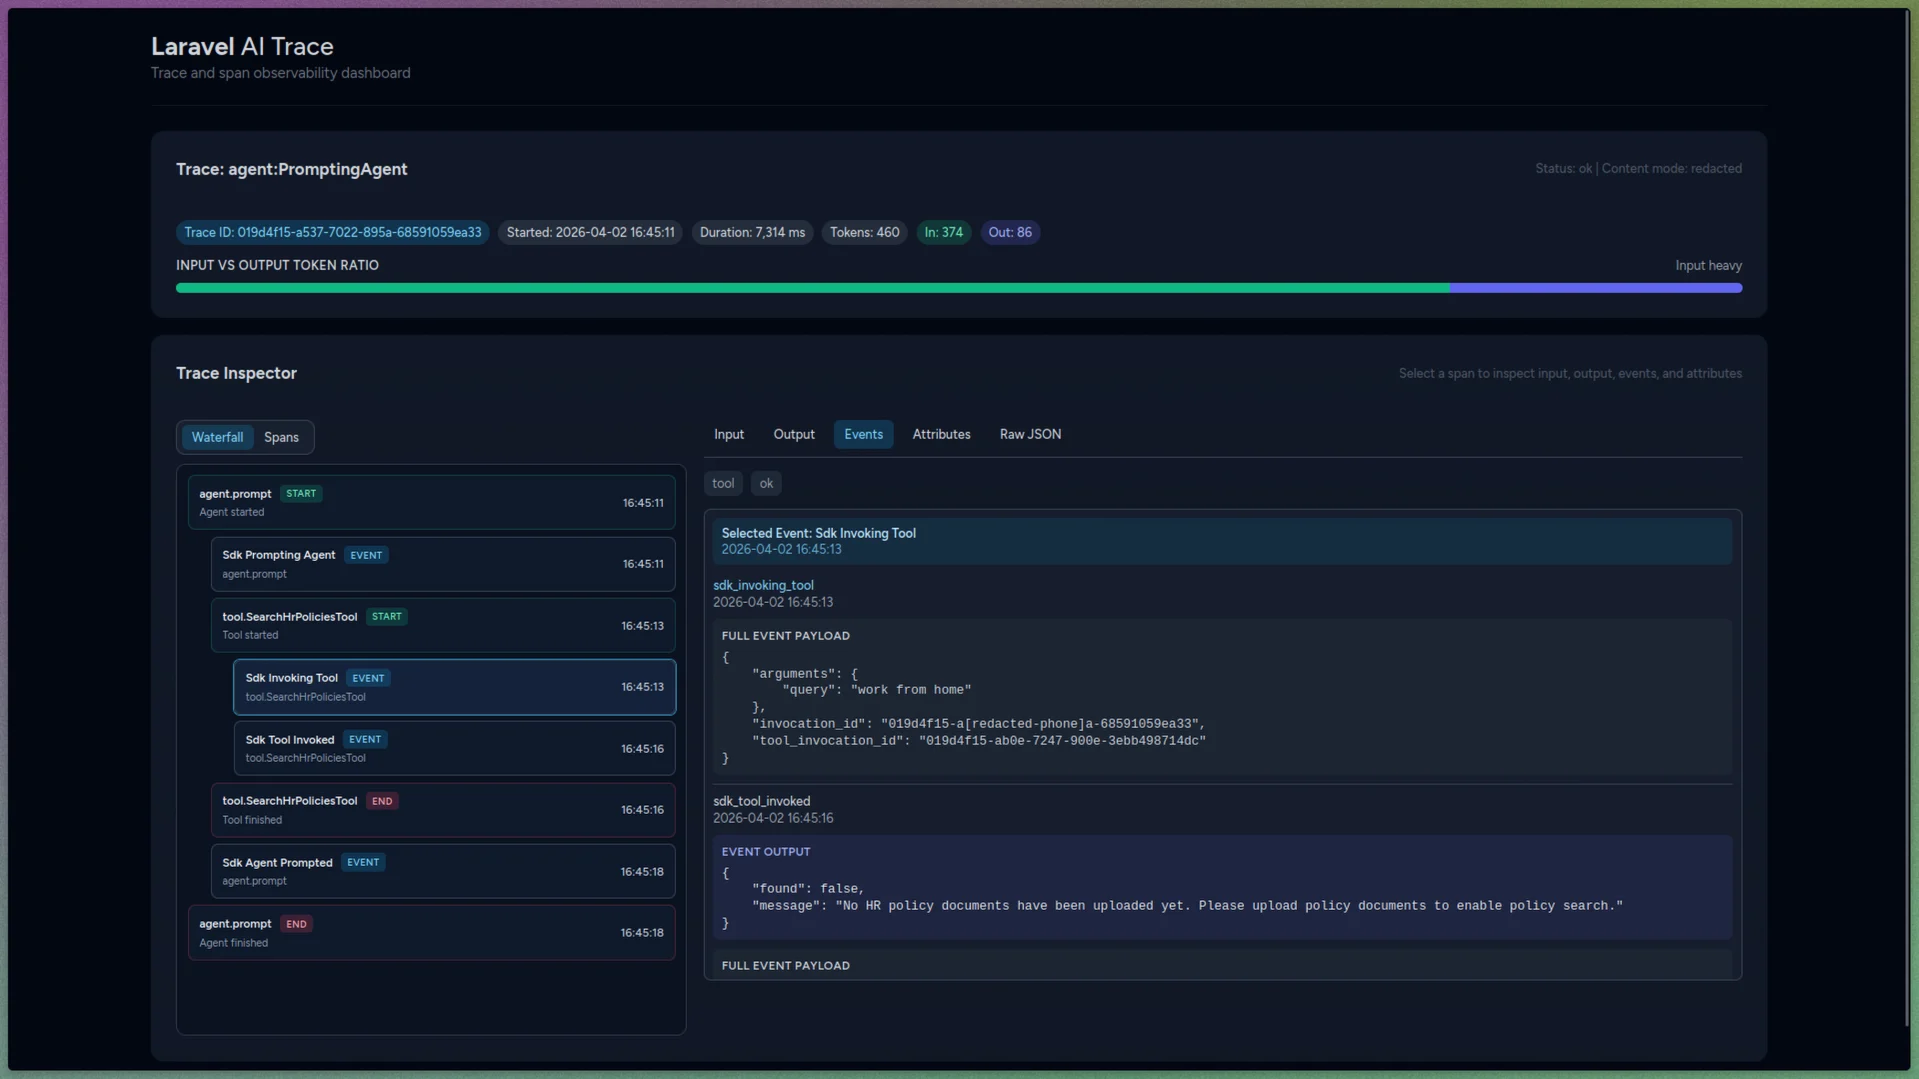
Task: Click the Selected Event: Sdk Invoking Tool header
Action: tap(1222, 541)
